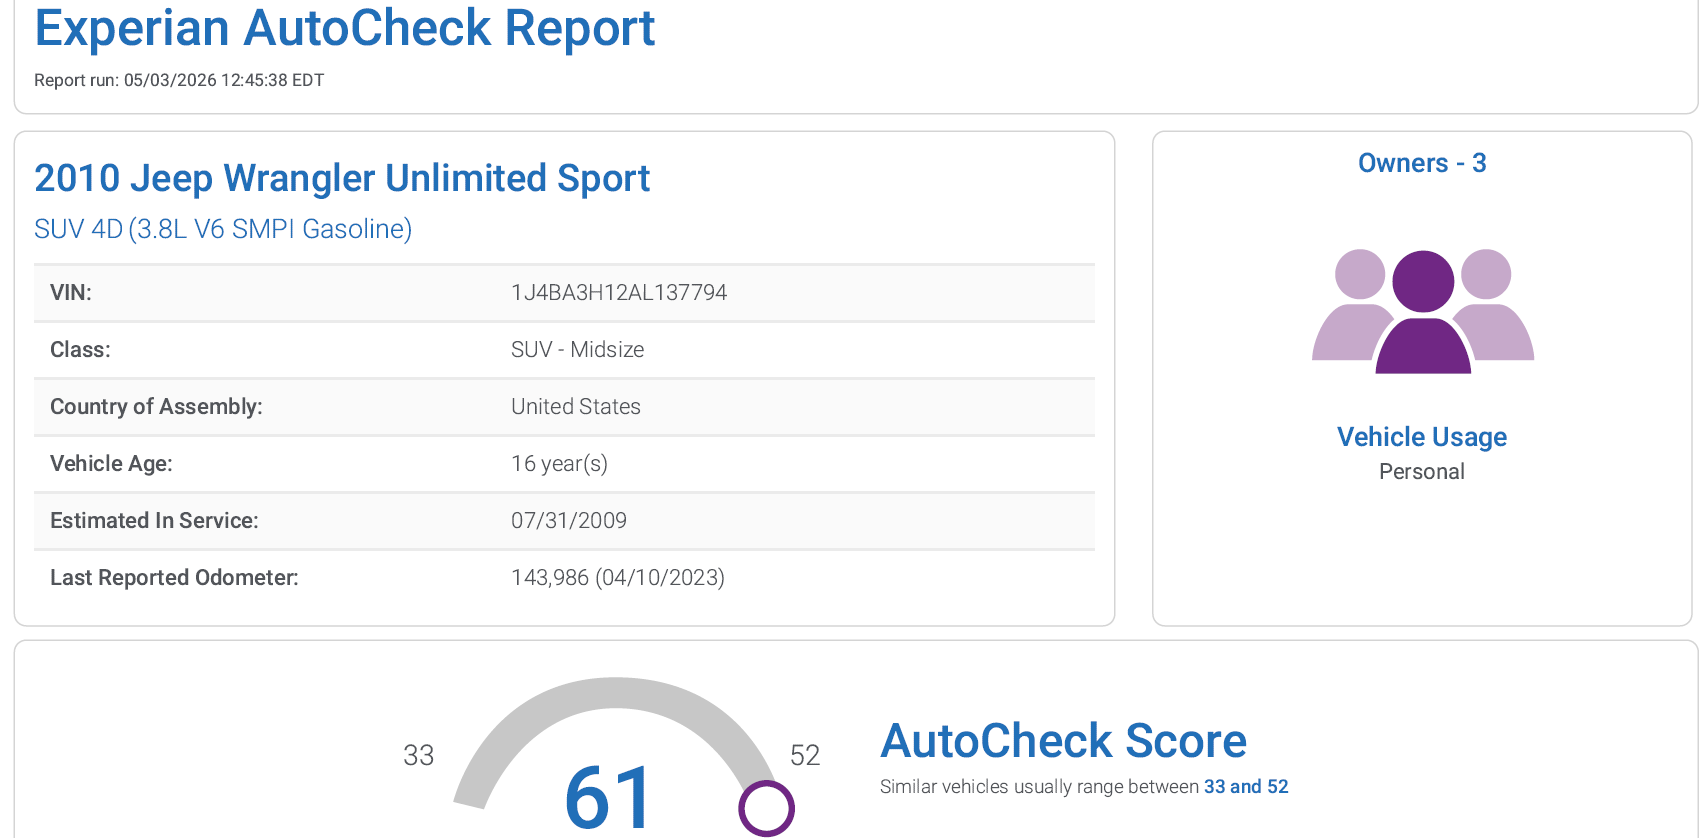Viewport: 1708px width, 838px height.
Task: Click the SUV 4D (3.8L V6 SMPI Gasoline) subtitle
Action: pos(223,229)
